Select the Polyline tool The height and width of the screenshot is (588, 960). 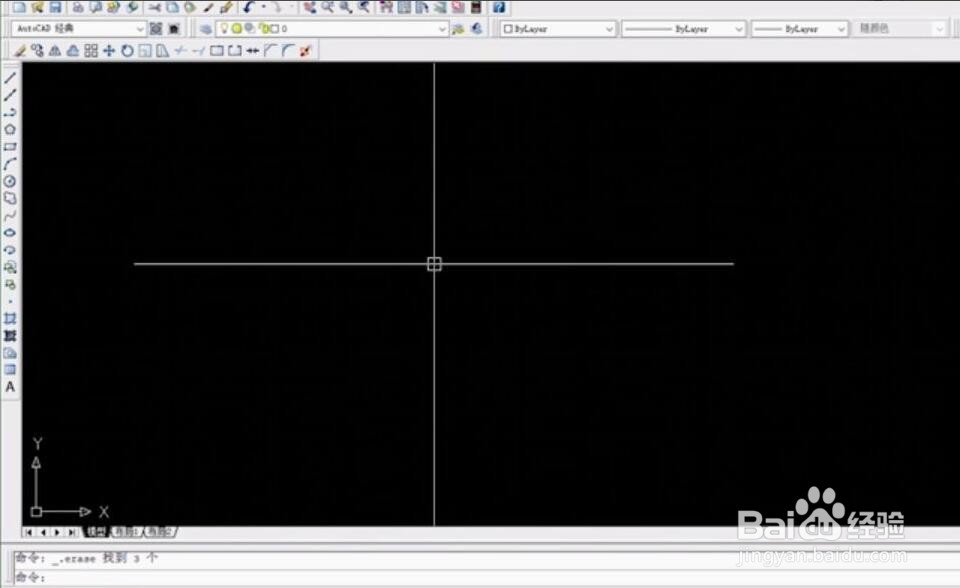click(10, 112)
